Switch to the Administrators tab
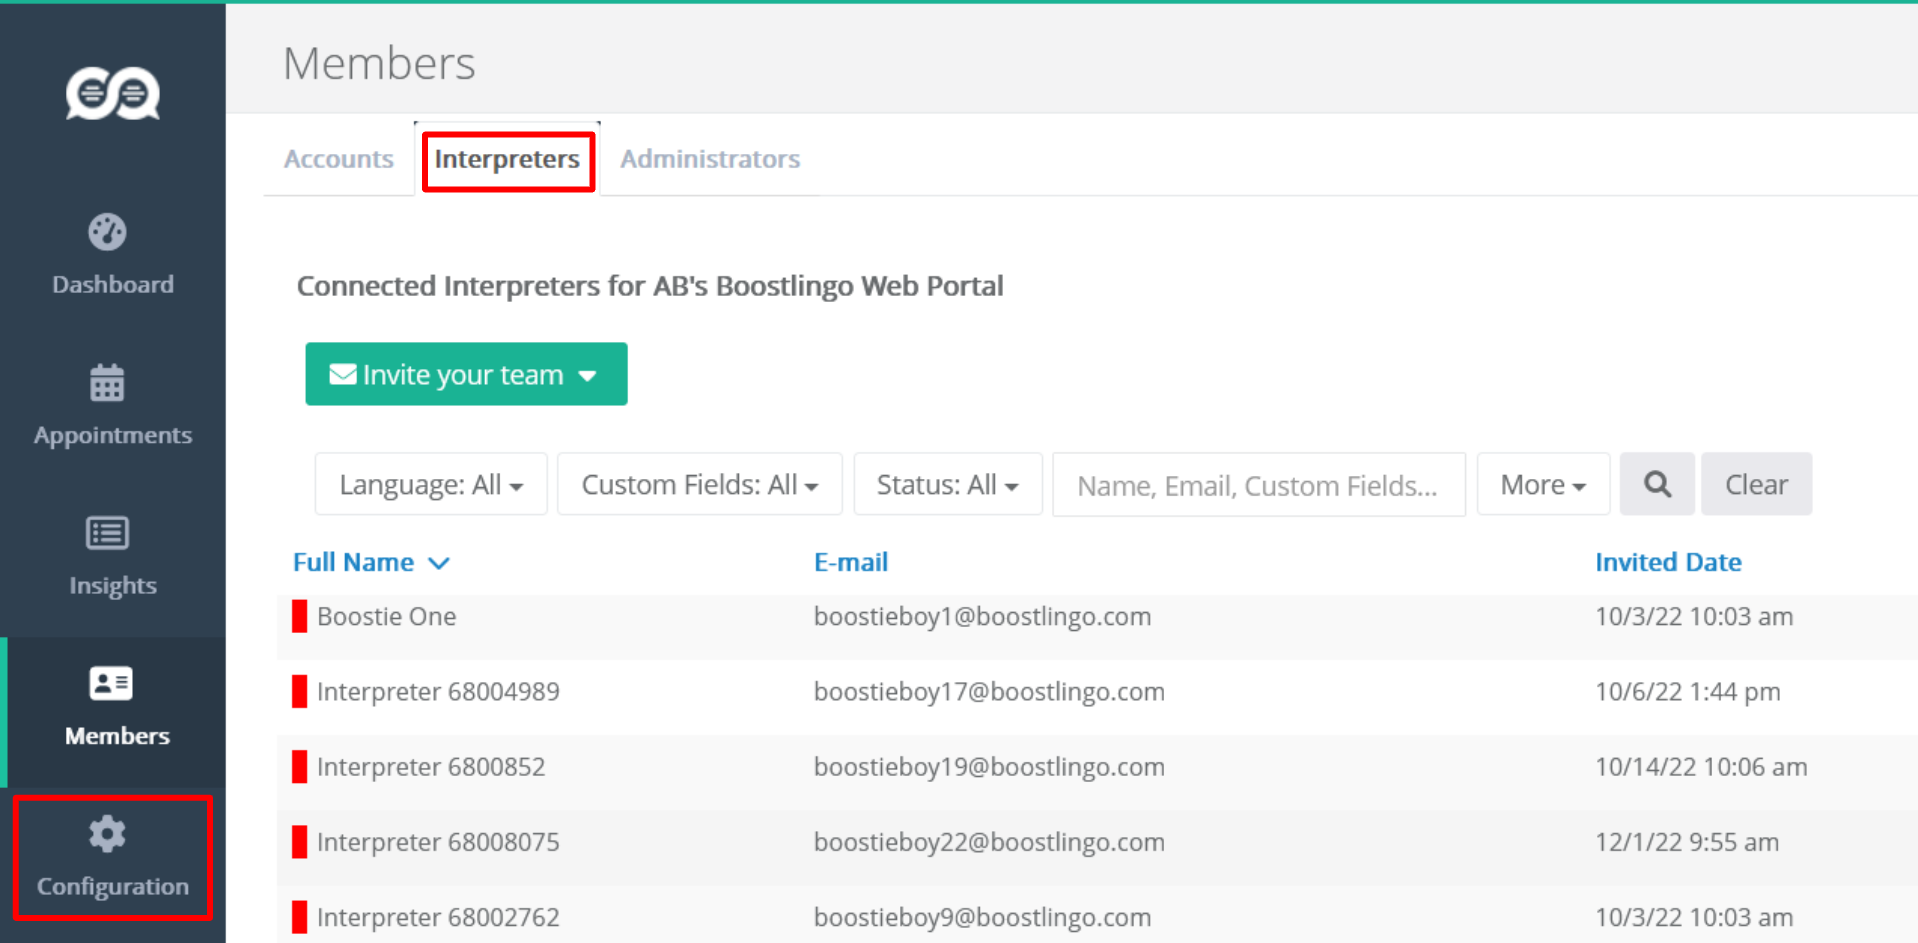Viewport: 1918px width, 943px height. 710,159
